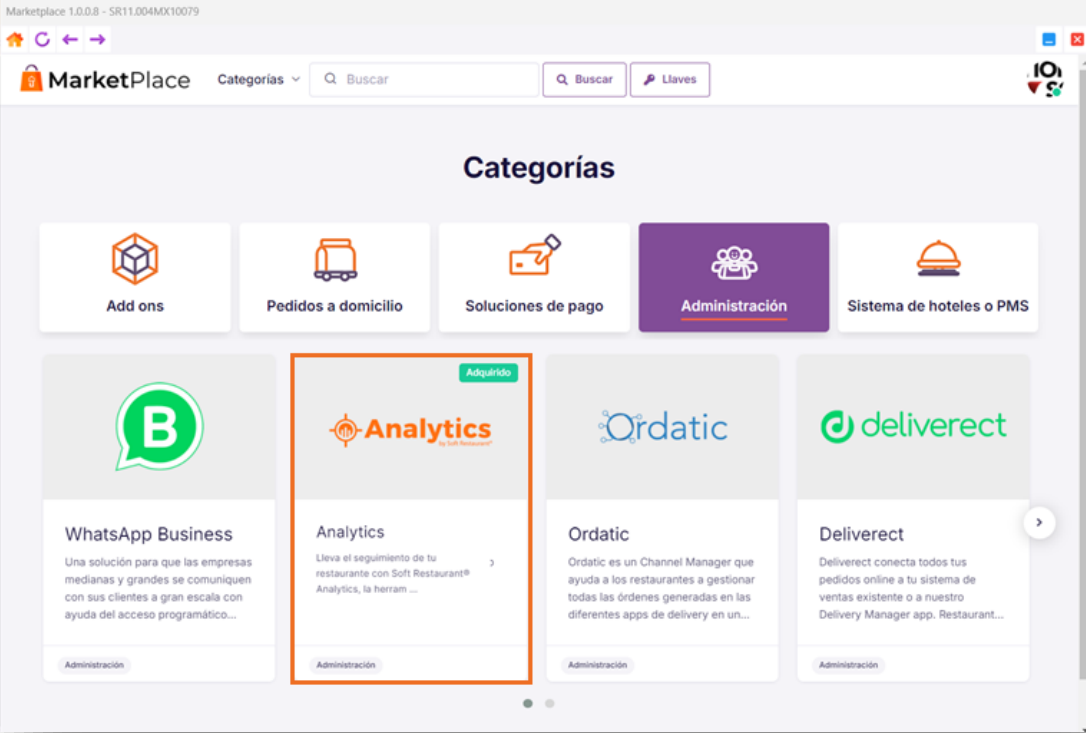Click the WhatsApp Business description text
Image resolution: width=1086 pixels, height=733 pixels.
[159, 588]
